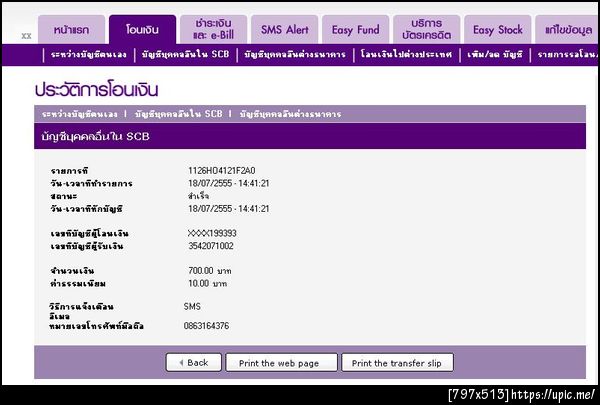Open เพิ่ม/ลด บัญชี submenu item
Screen dimensions: 600x405
[x=494, y=55]
